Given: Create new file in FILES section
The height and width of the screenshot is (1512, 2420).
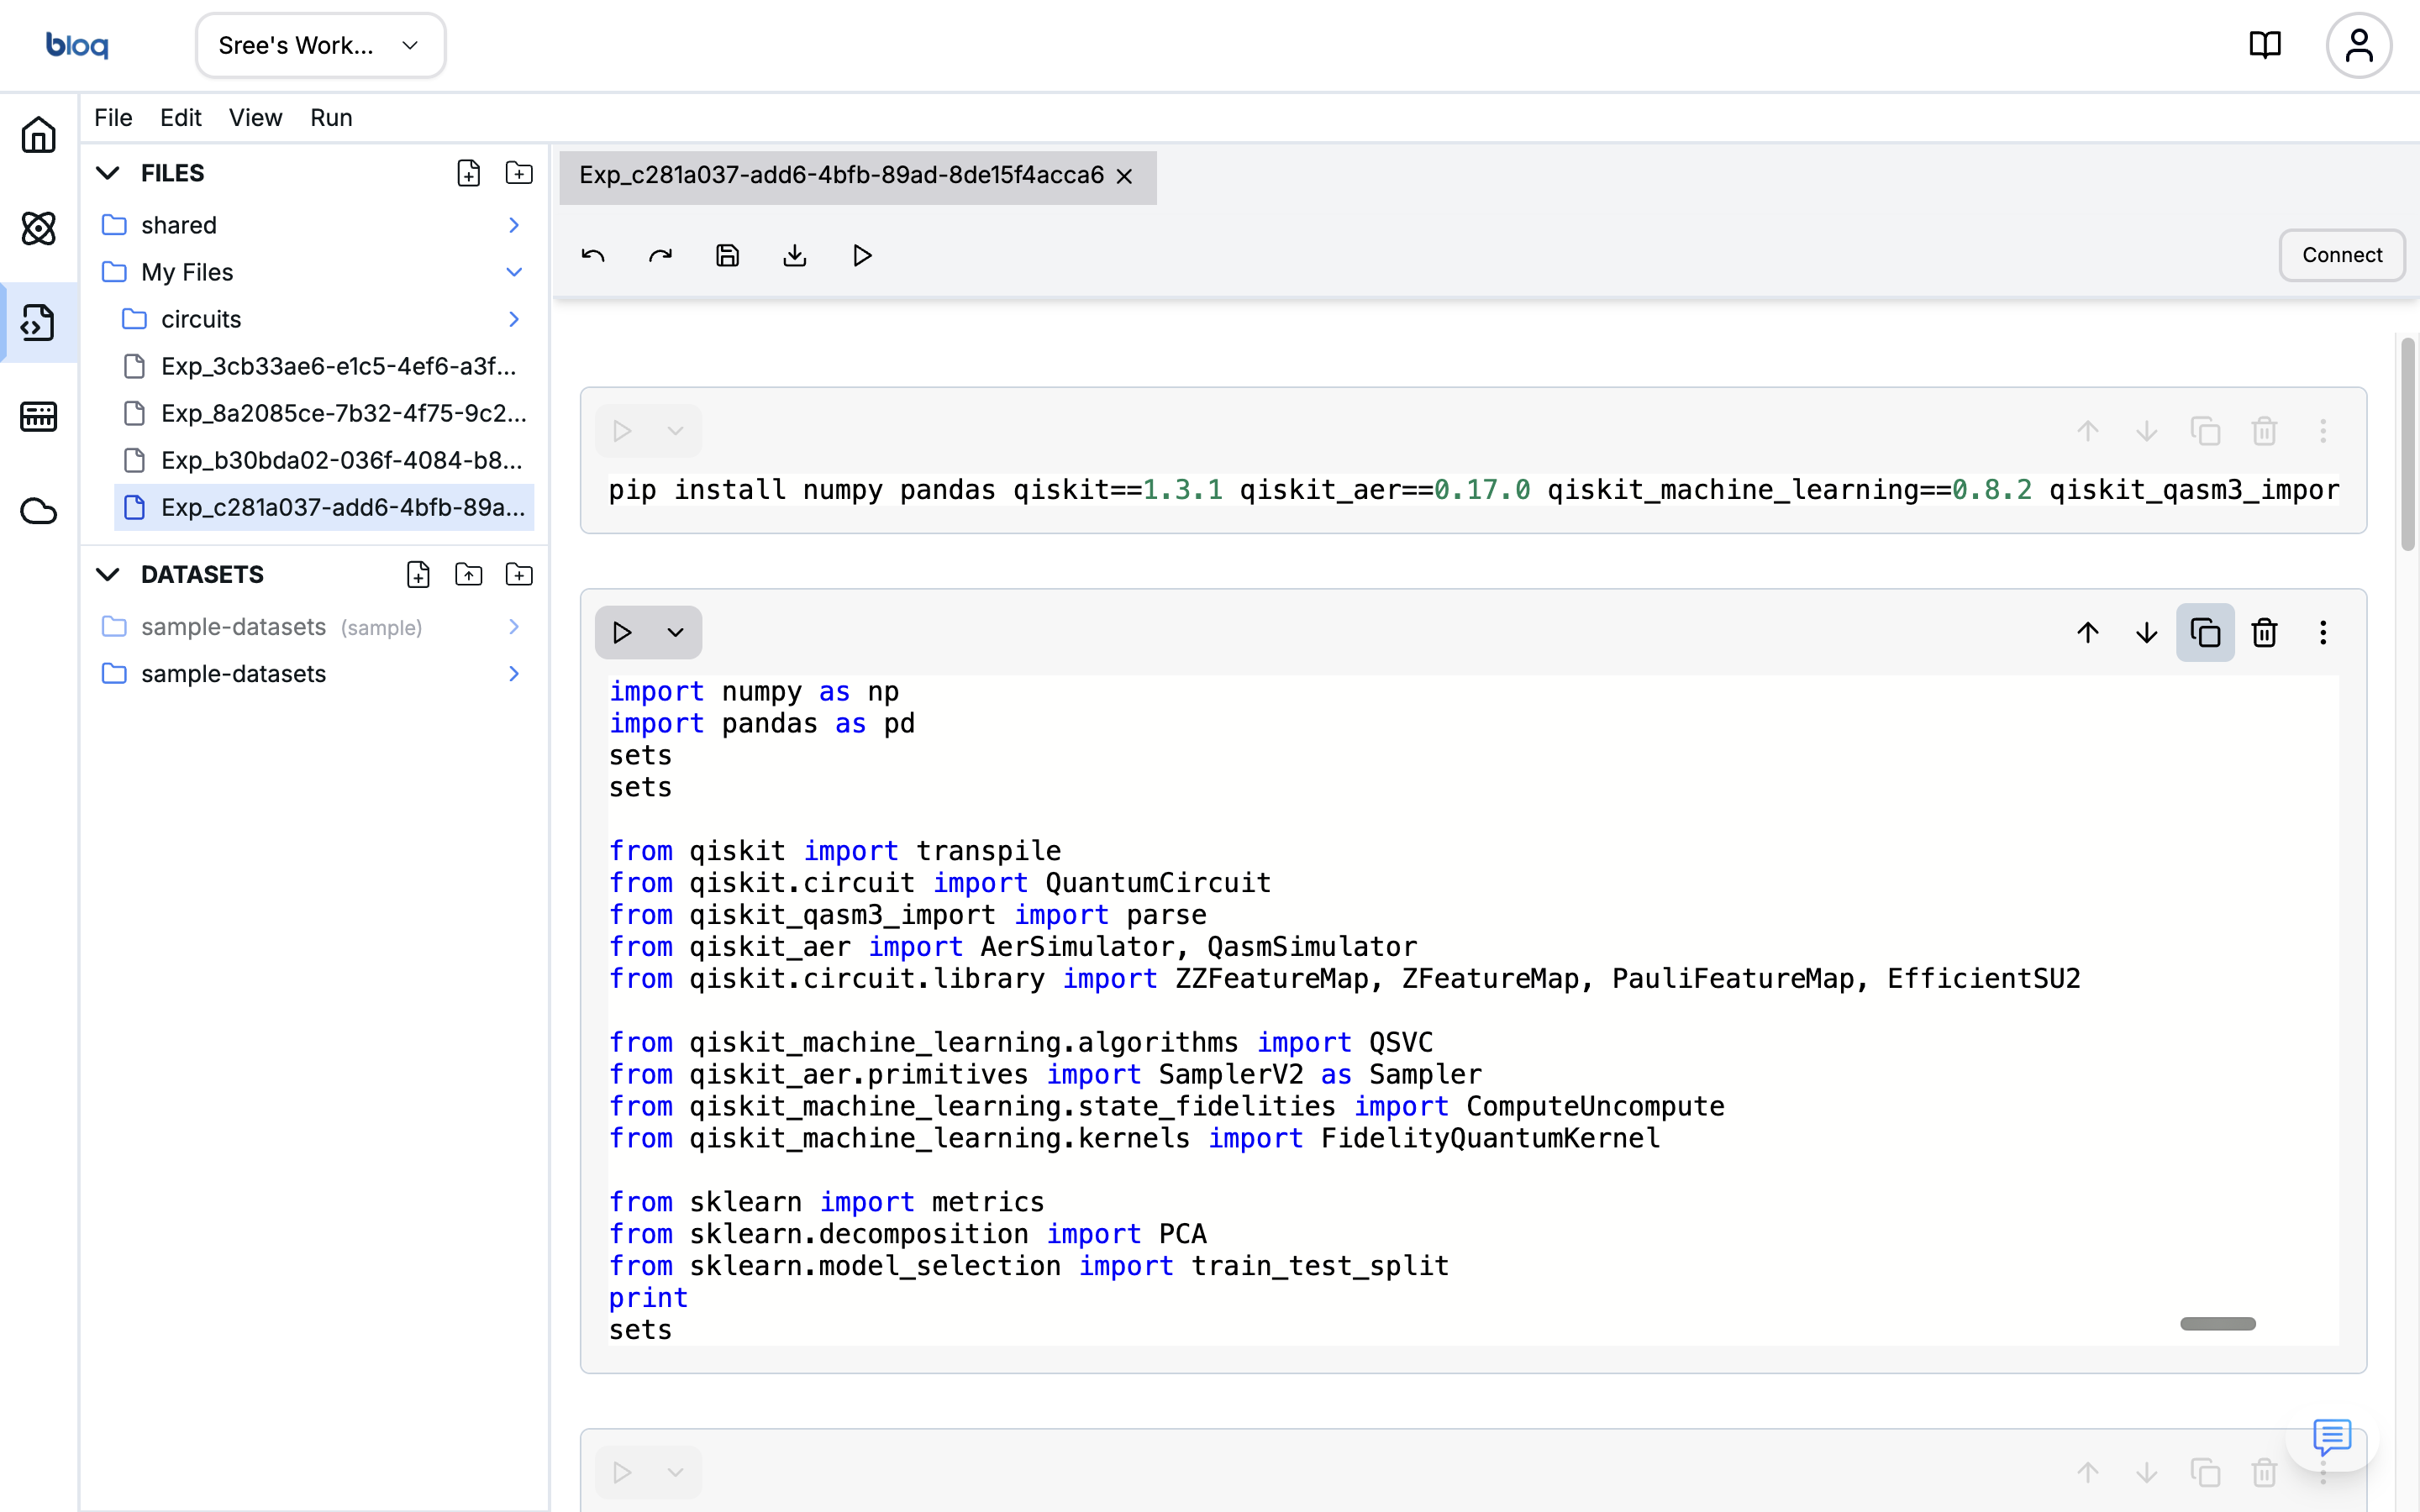Looking at the screenshot, I should pos(468,173).
